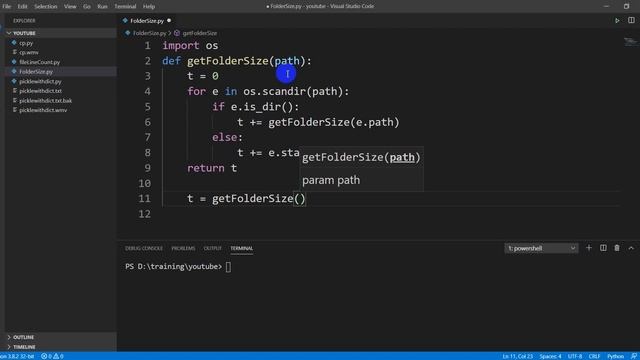Click the minimap at editor's right edge
The image size is (640, 360).
pos(630,42)
